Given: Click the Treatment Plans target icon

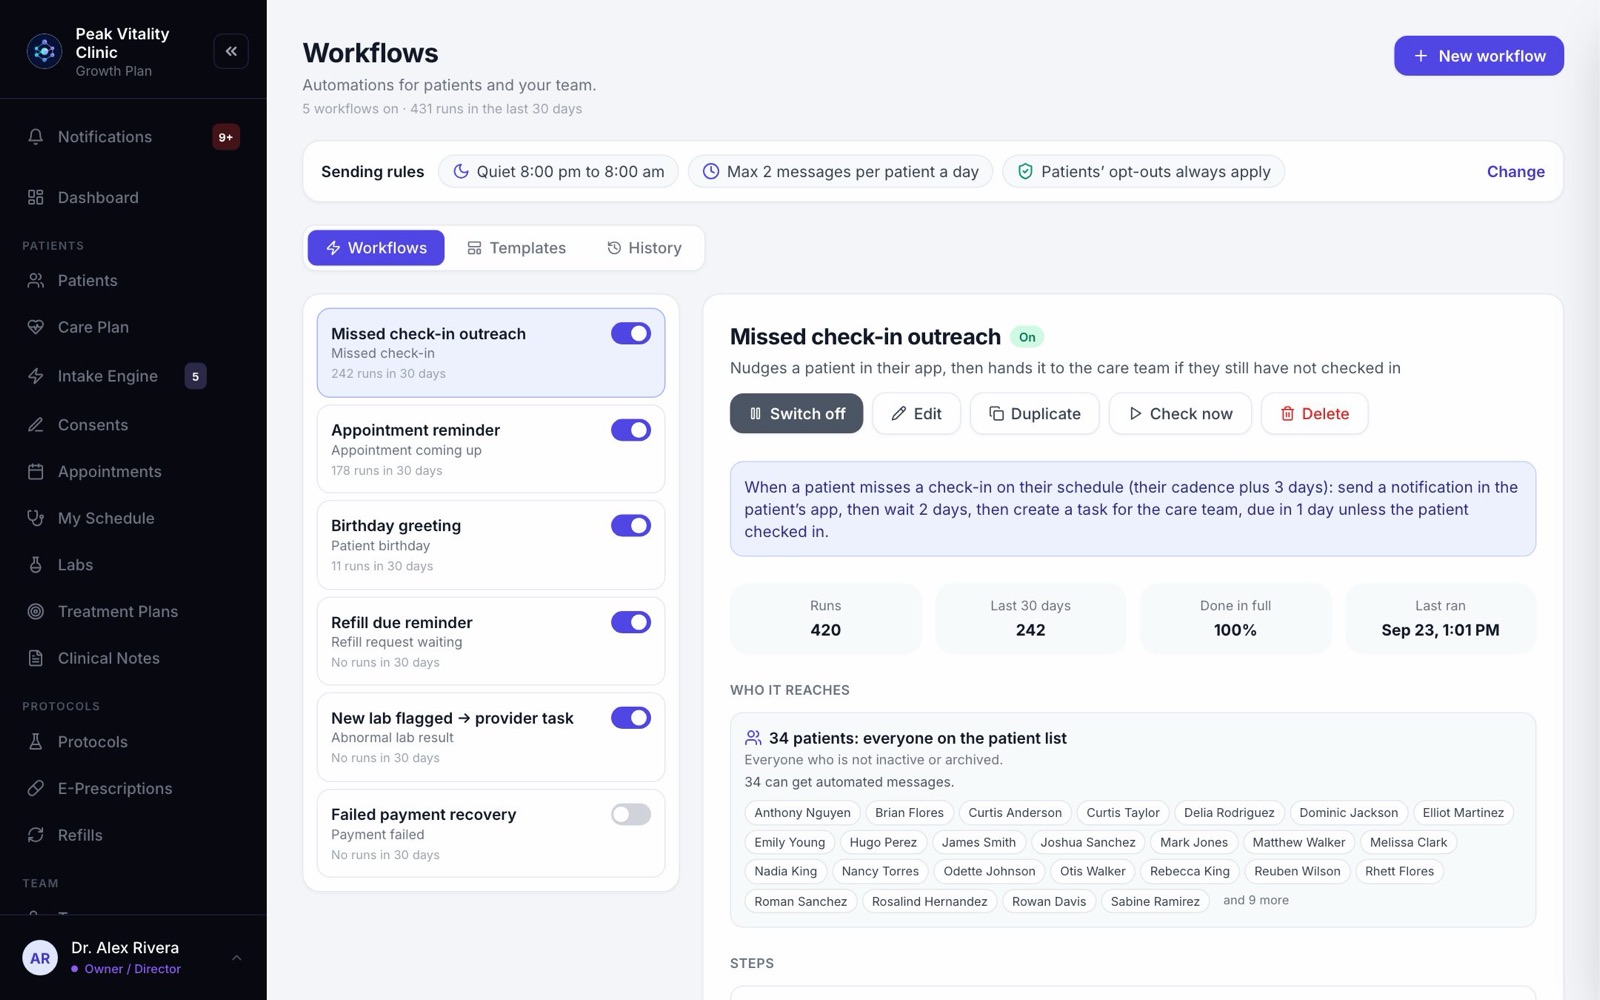Looking at the screenshot, I should 36,611.
